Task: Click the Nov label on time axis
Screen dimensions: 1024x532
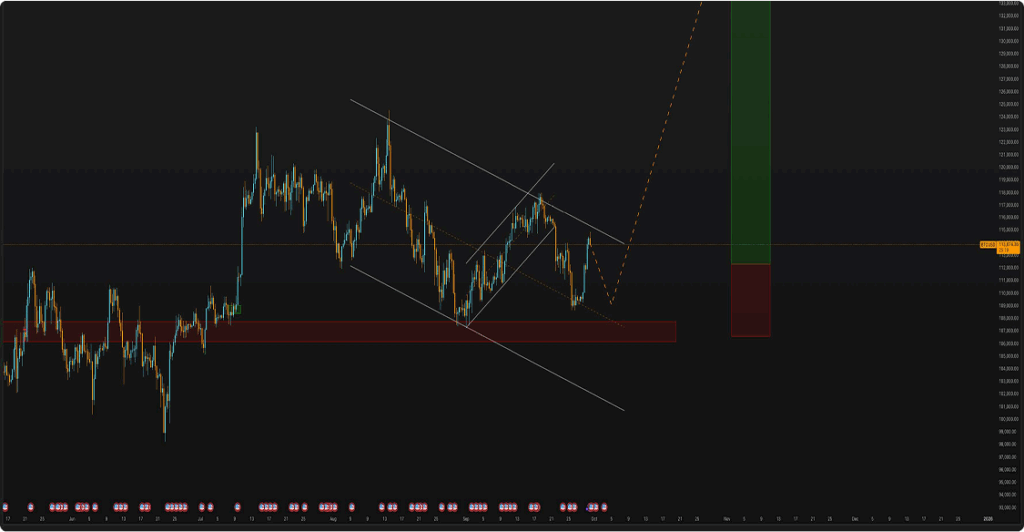Action: (727, 520)
